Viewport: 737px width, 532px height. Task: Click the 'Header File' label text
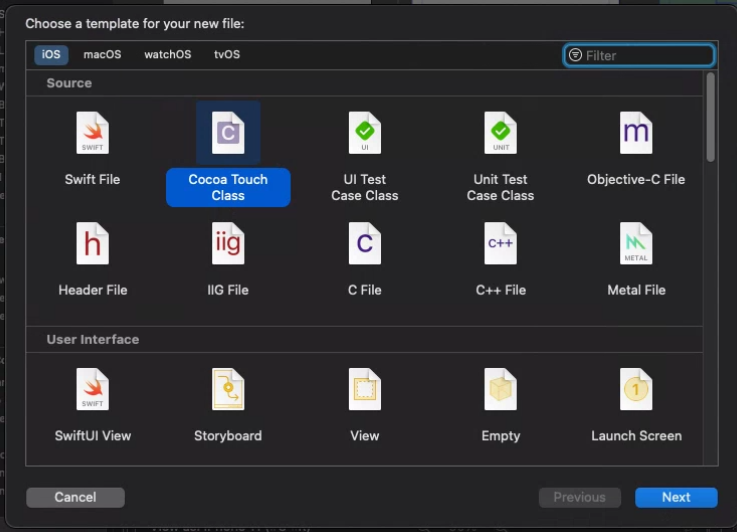pos(93,290)
